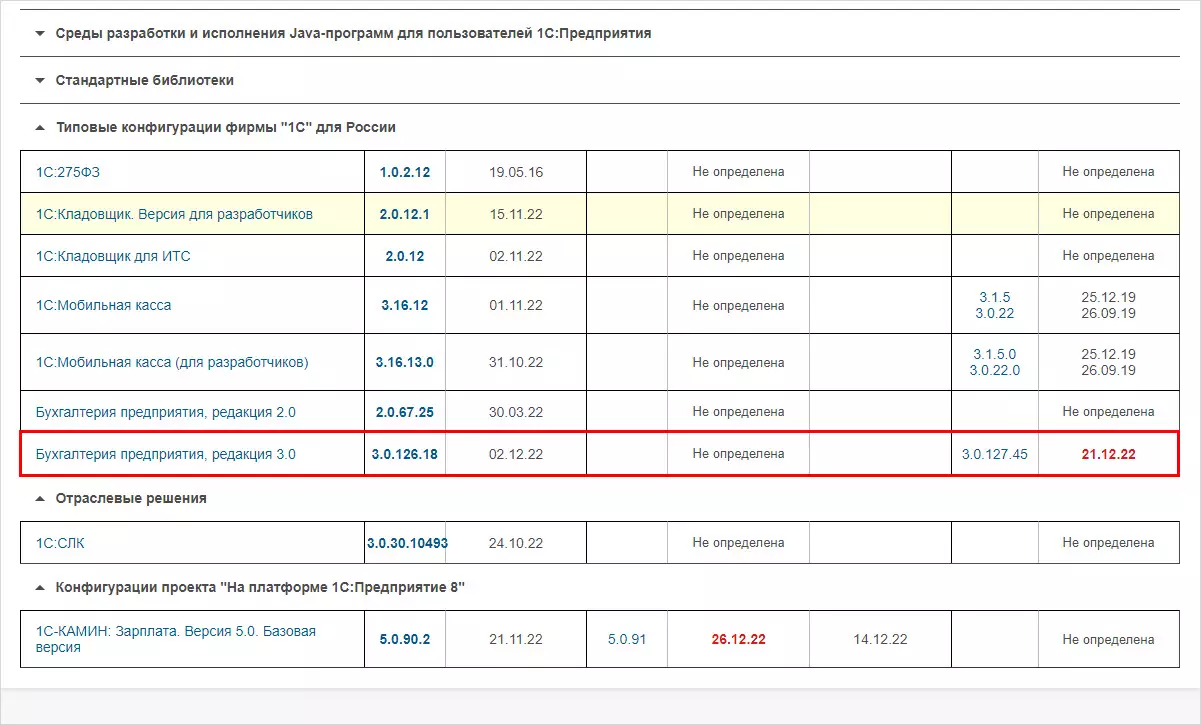Open version 2.0.67.25 link
The image size is (1201, 725).
point(405,412)
